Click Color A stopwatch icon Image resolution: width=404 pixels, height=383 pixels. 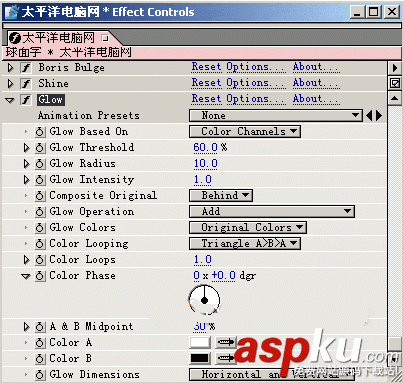(40, 343)
